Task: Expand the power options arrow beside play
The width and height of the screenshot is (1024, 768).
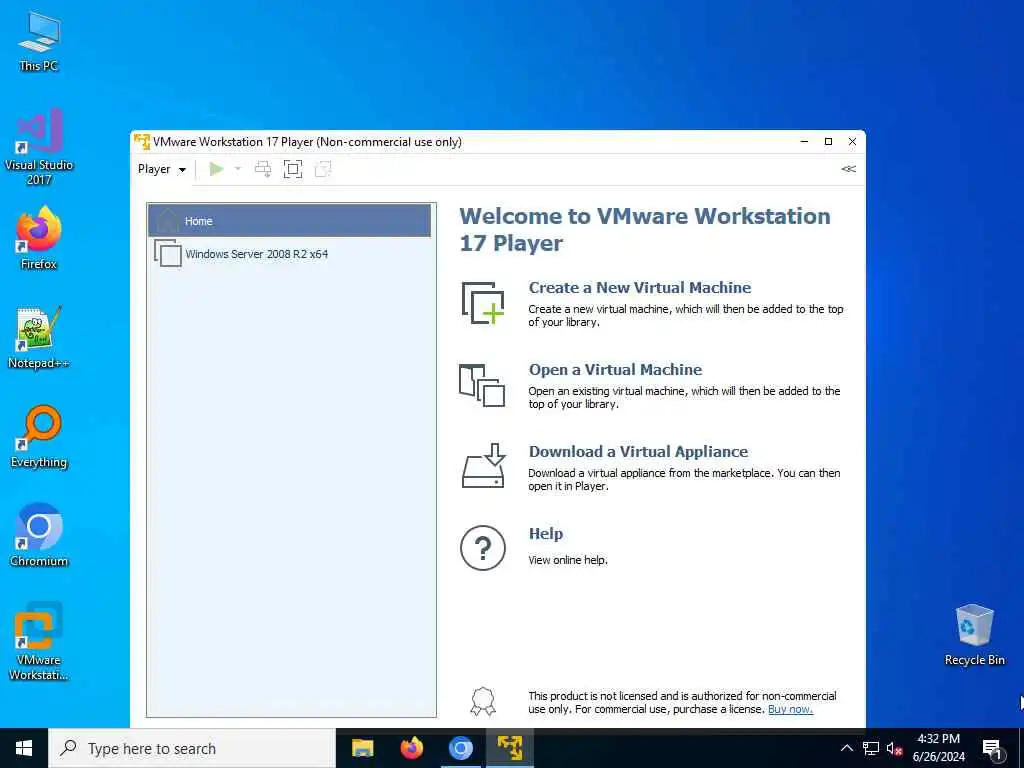Action: click(x=238, y=169)
